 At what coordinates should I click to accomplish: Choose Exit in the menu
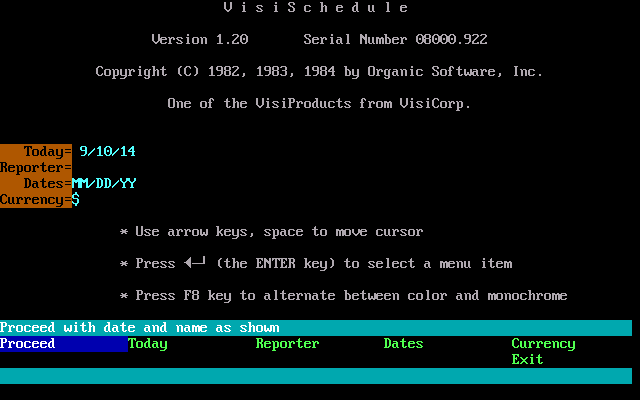pos(527,359)
